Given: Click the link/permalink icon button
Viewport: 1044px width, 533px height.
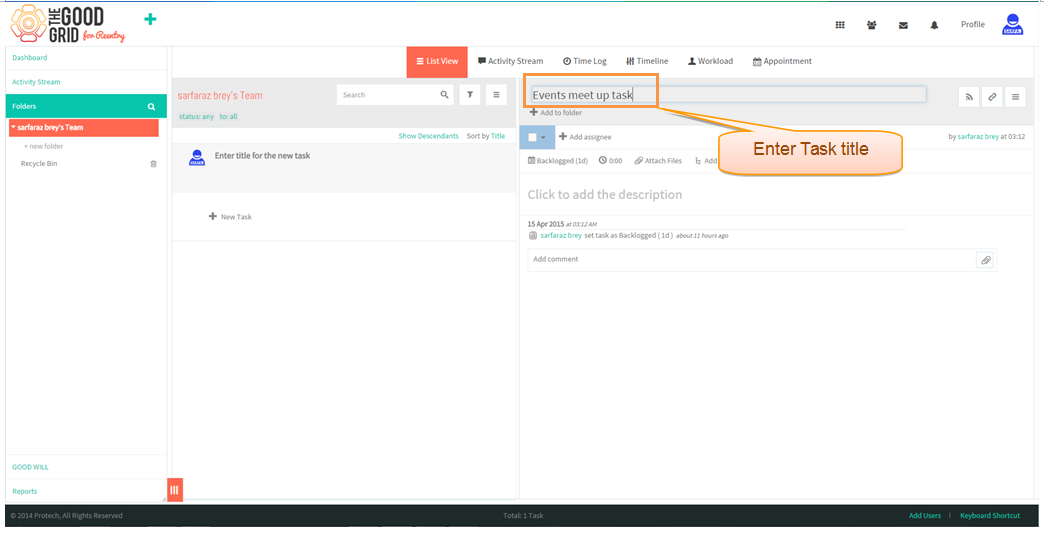Looking at the screenshot, I should [x=992, y=97].
